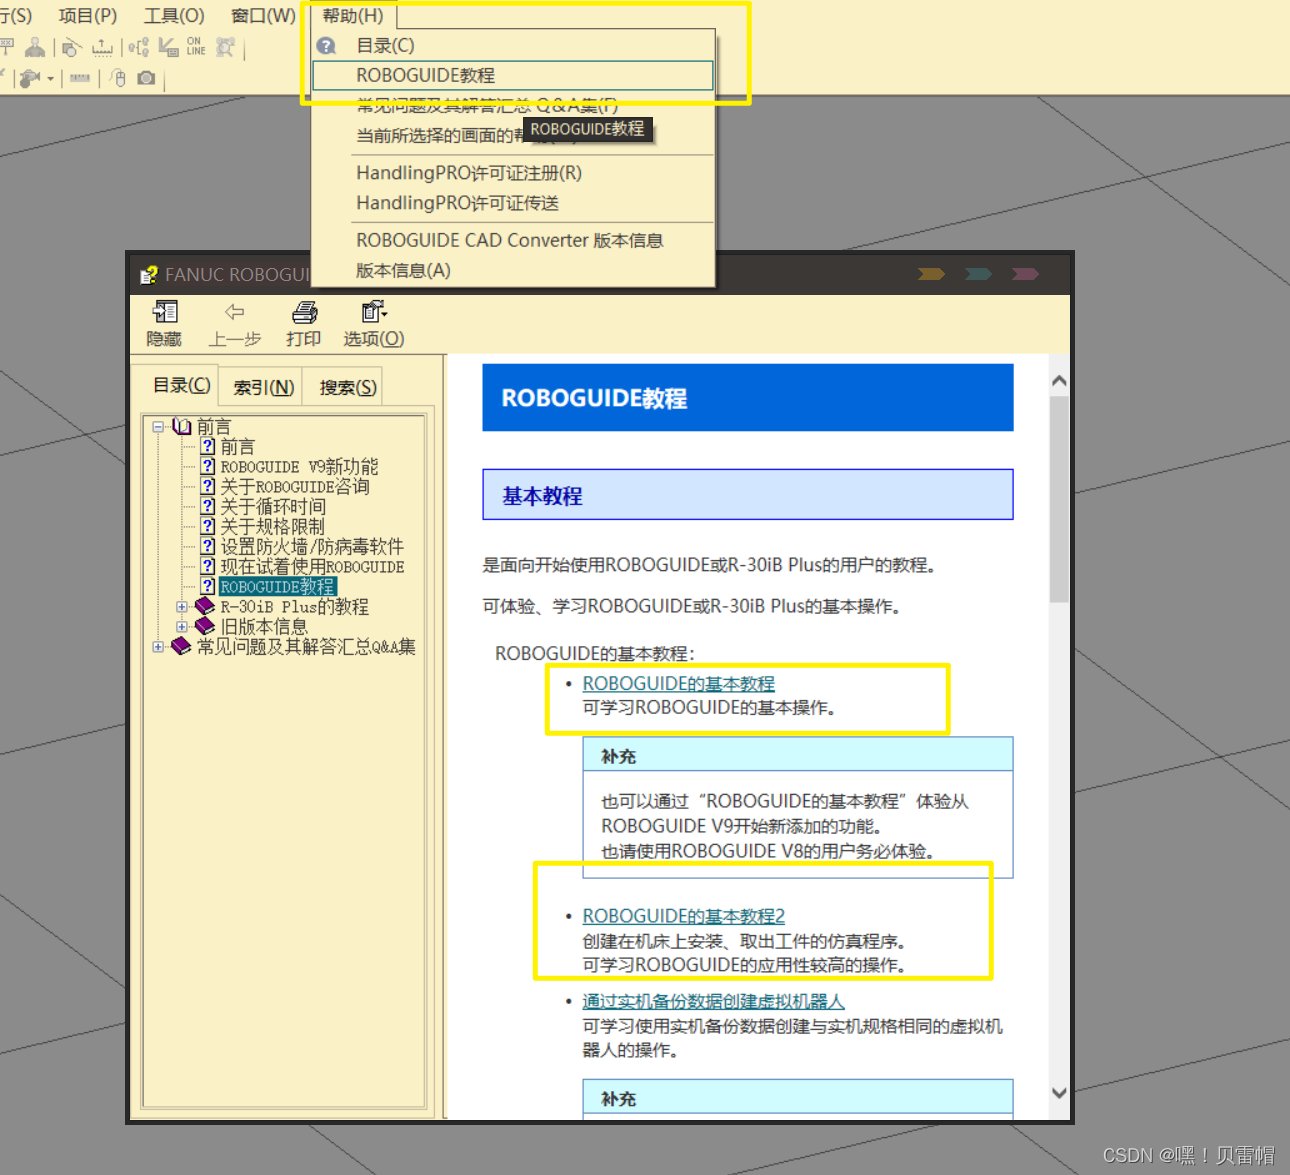1290x1175 pixels.
Task: Open the 选项(O) options button in help window
Action: click(374, 324)
